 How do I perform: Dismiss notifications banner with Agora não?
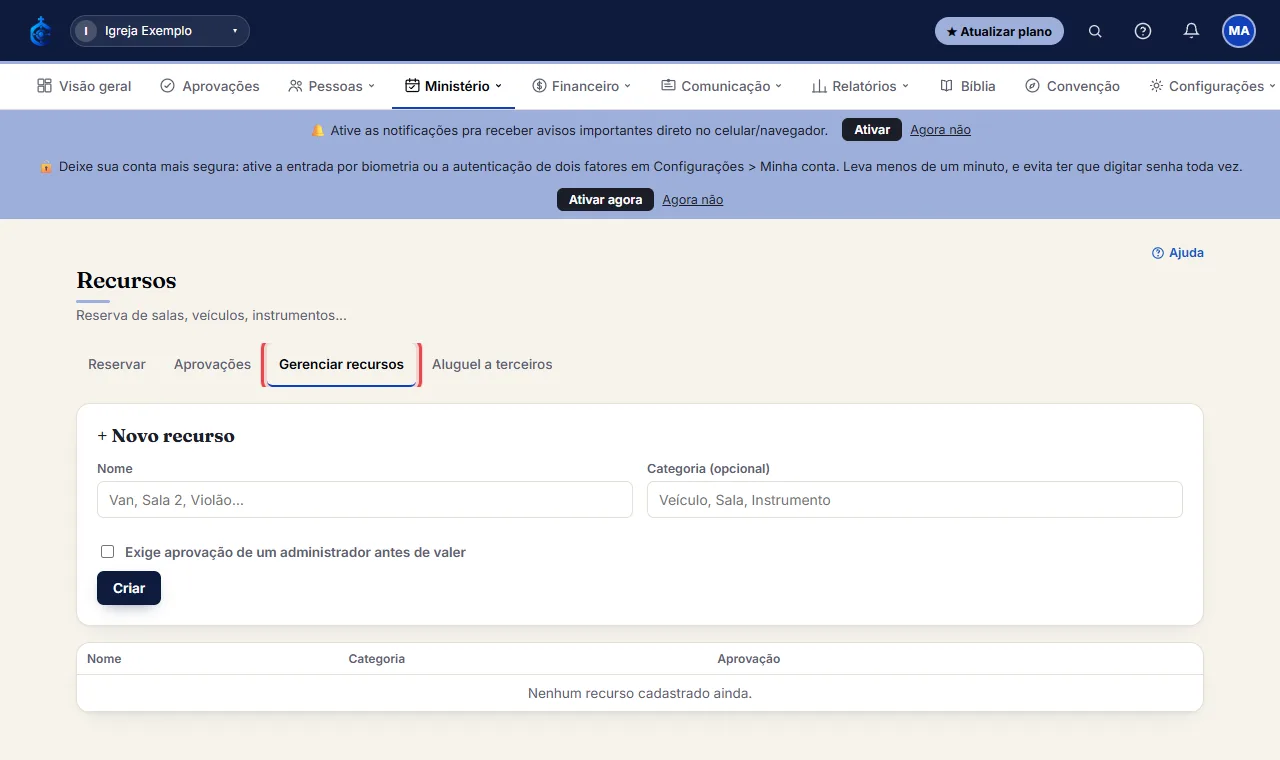pos(940,130)
